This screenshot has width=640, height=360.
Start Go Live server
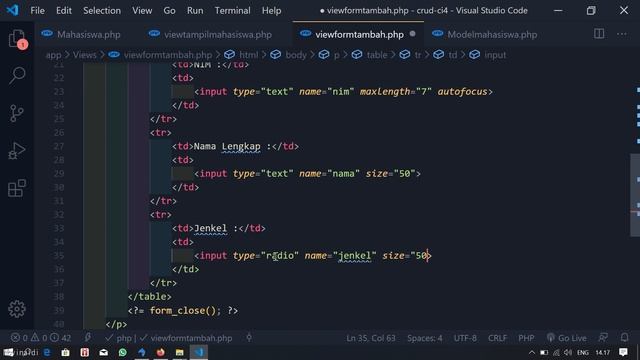point(567,338)
